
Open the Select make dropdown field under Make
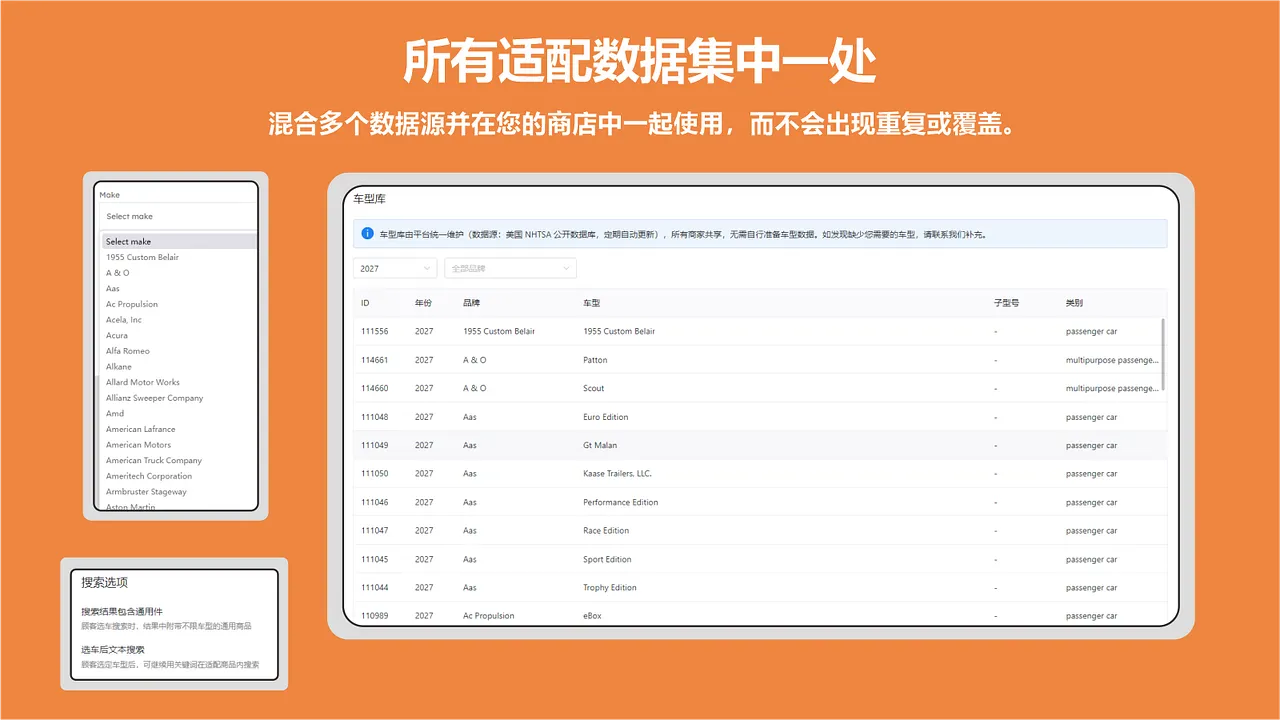click(x=179, y=216)
